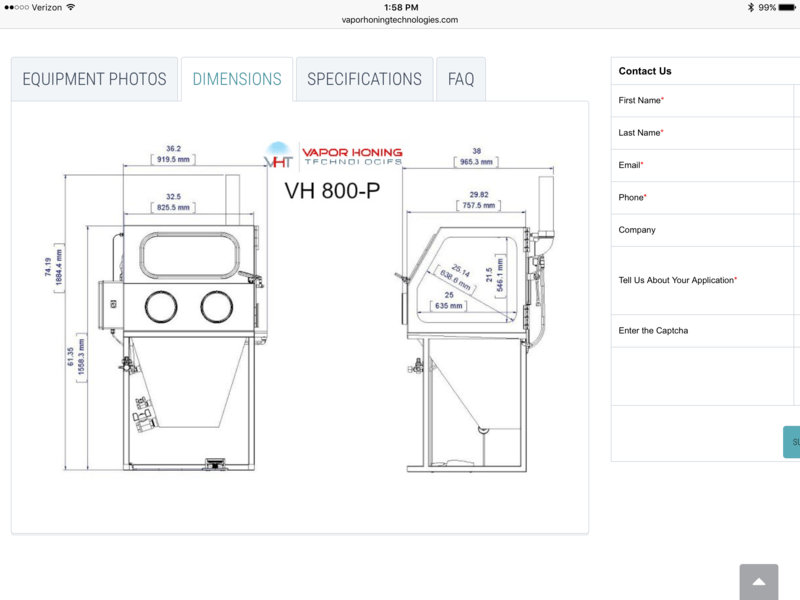Tap the Verizon carrier label
Image resolution: width=800 pixels, height=600 pixels.
tap(46, 7)
